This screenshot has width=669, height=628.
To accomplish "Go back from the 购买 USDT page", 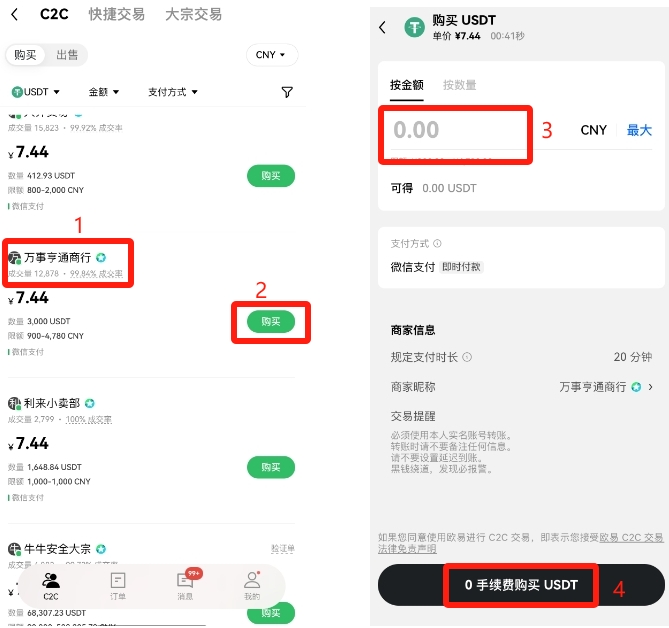I will (382, 27).
